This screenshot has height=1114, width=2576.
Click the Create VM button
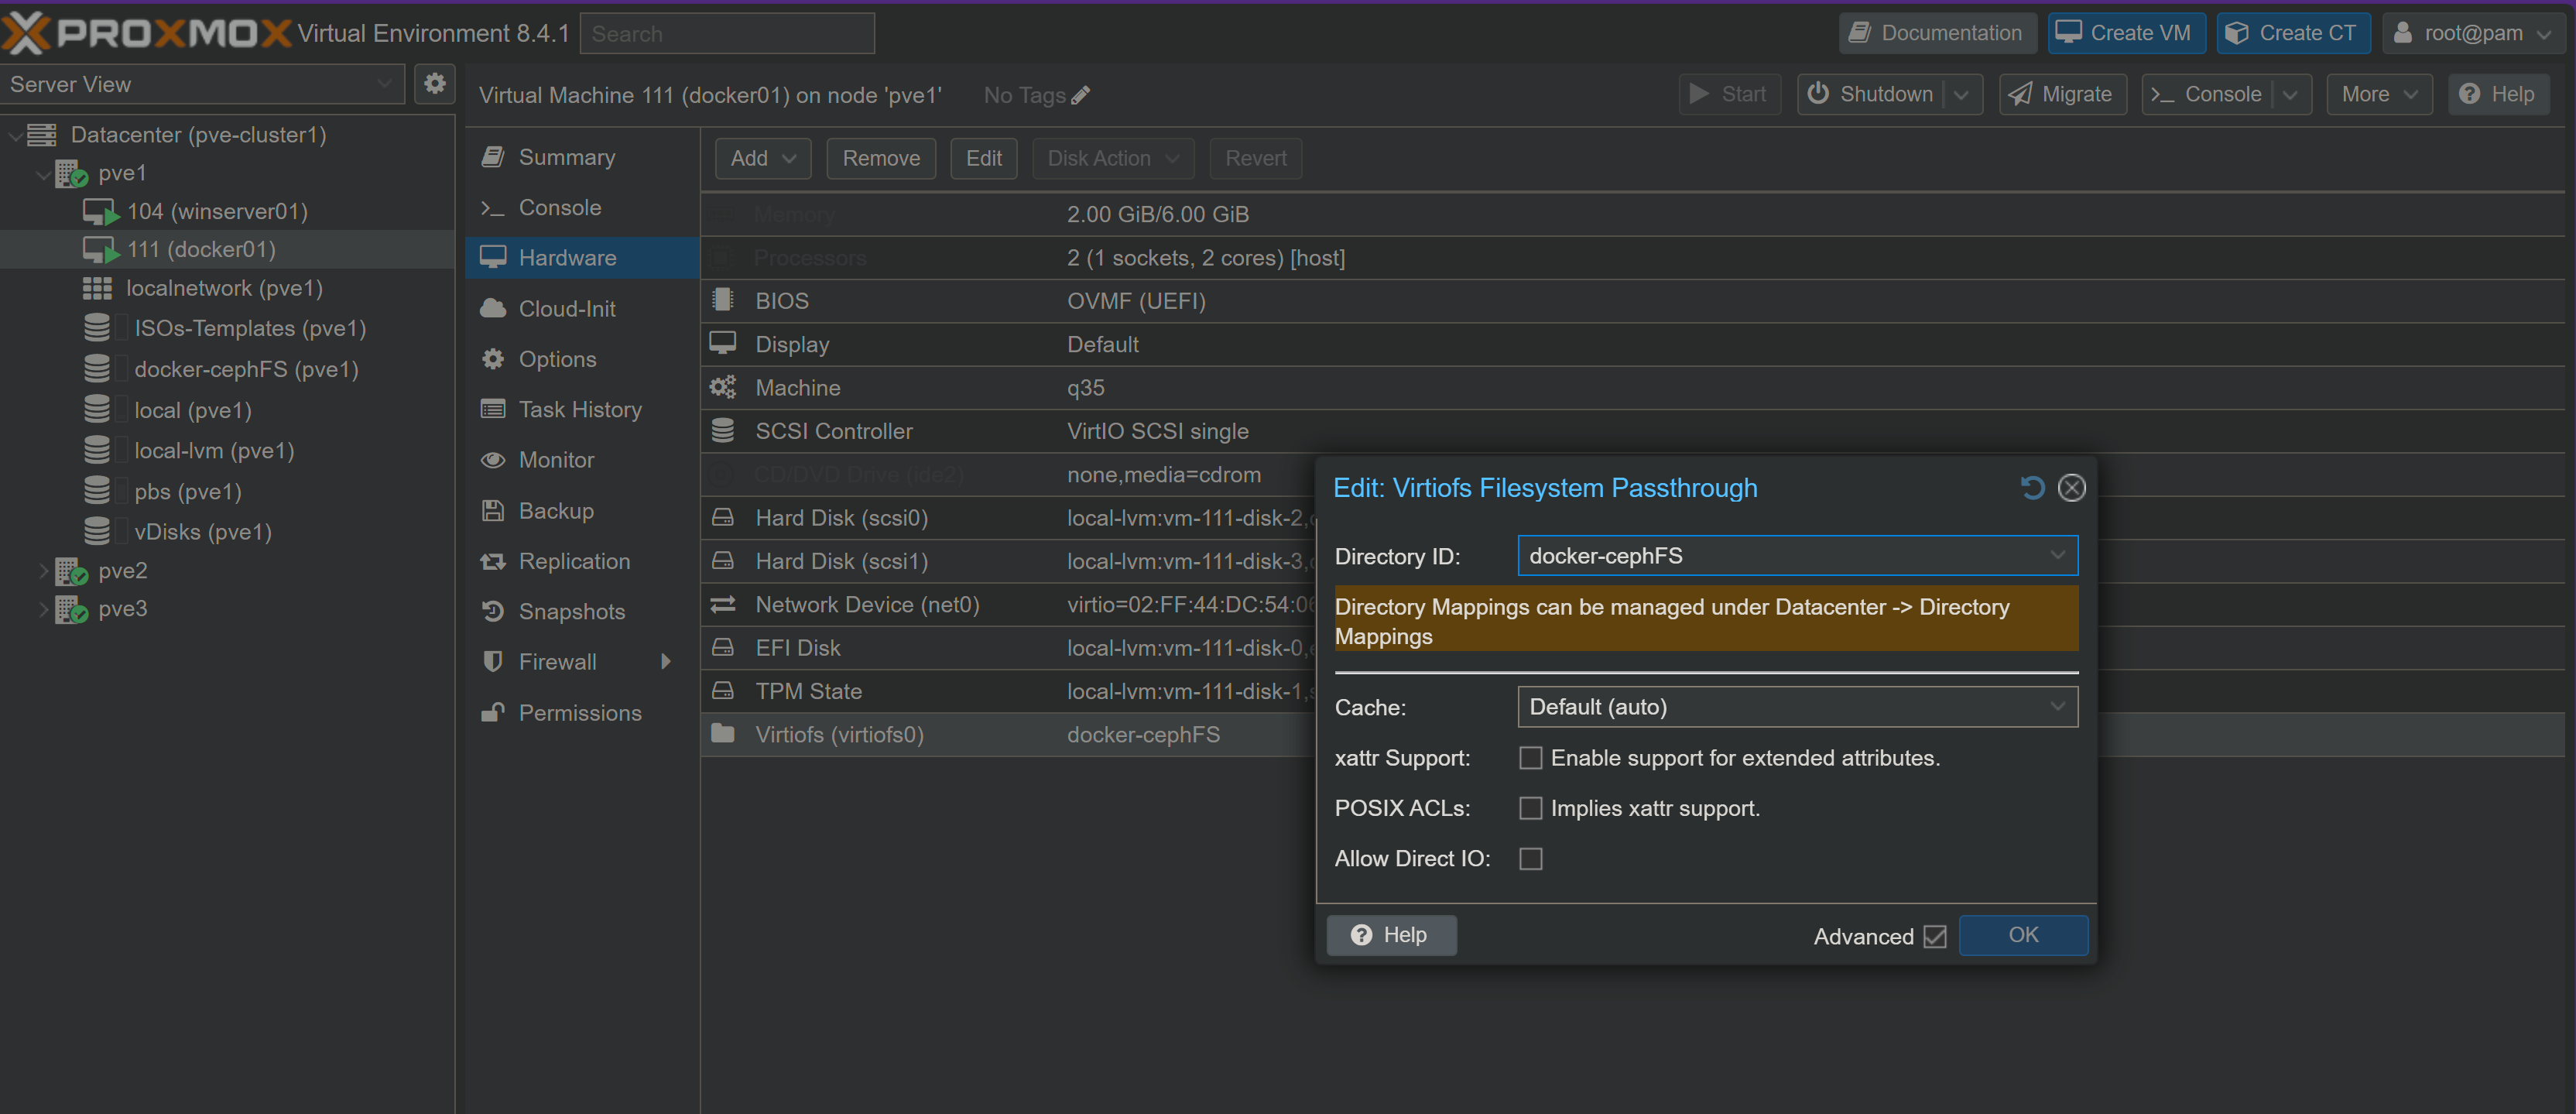(2126, 33)
